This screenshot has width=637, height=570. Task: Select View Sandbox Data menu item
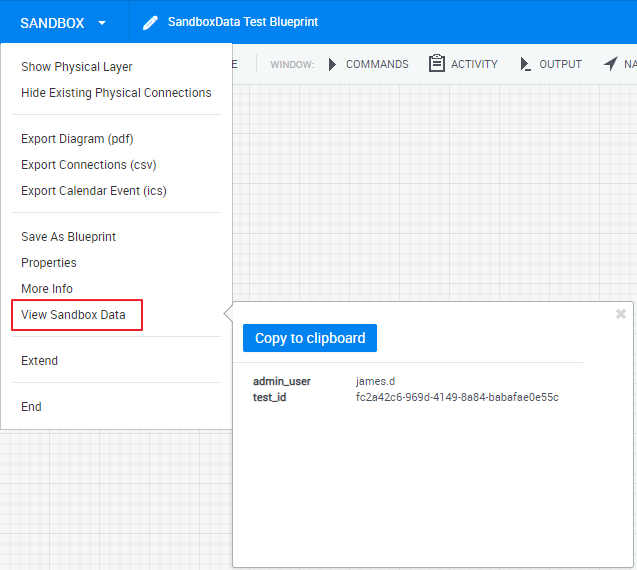click(74, 315)
